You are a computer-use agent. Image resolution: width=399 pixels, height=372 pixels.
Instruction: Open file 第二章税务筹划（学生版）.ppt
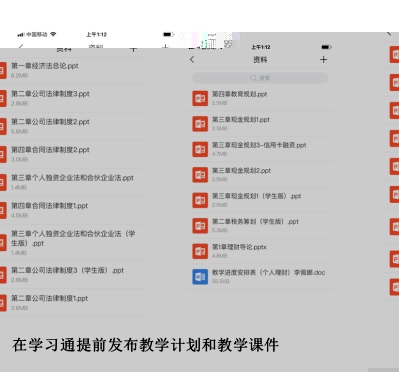[256, 222]
